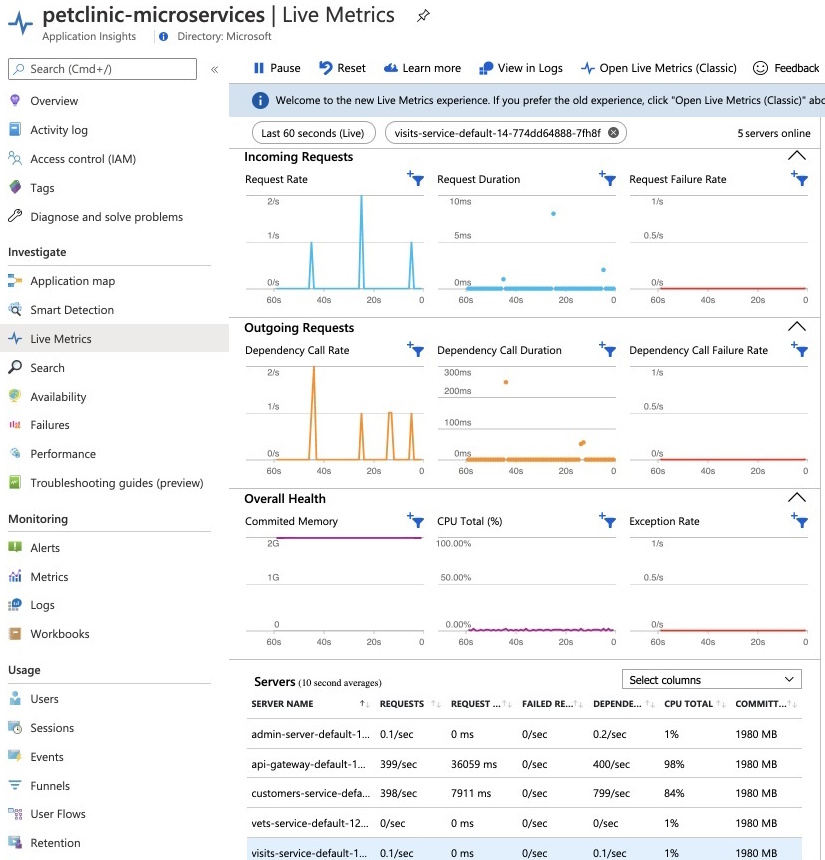The image size is (825, 860).
Task: Click Exception Rate filter icon
Action: pos(799,520)
